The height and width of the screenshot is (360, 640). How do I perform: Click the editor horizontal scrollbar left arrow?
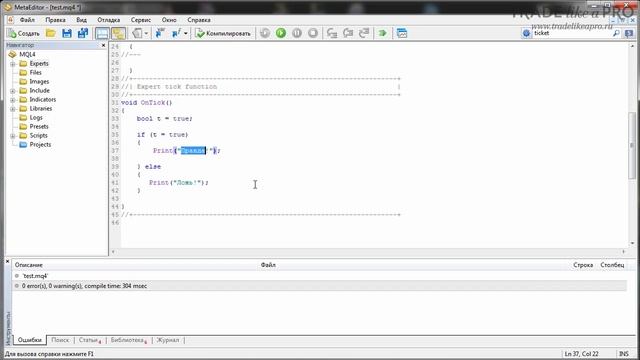click(113, 252)
